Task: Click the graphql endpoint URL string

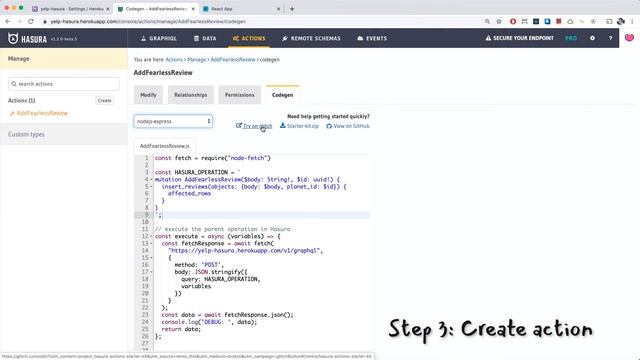Action: tap(244, 251)
